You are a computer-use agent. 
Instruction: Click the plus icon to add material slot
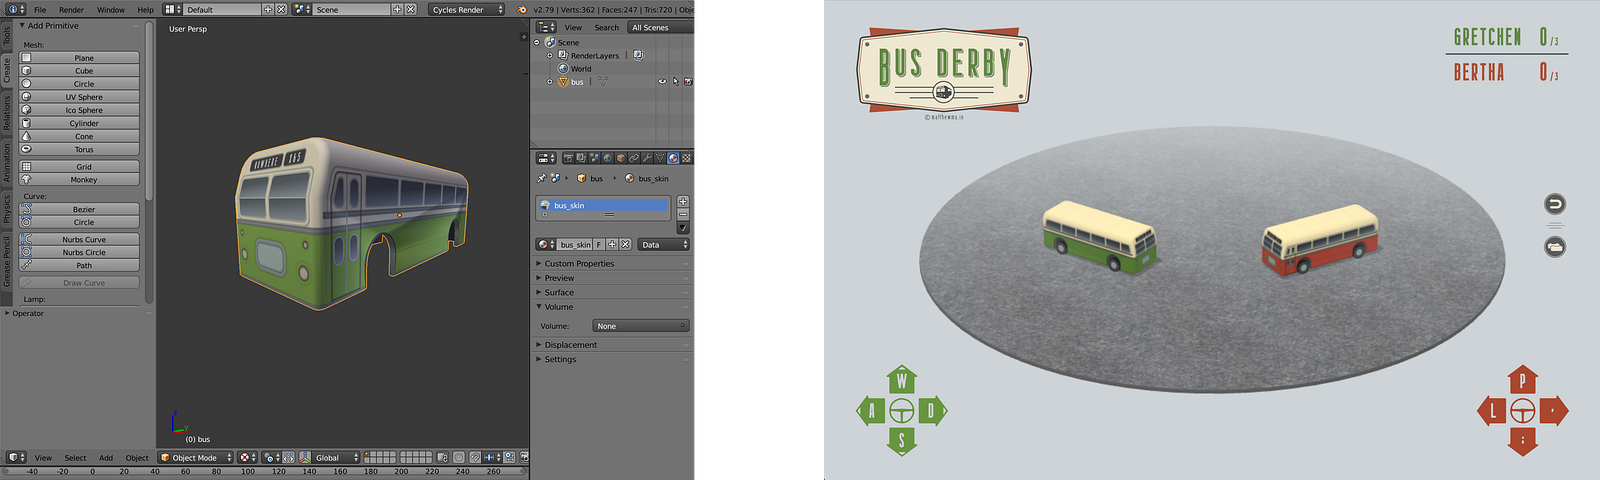(683, 201)
